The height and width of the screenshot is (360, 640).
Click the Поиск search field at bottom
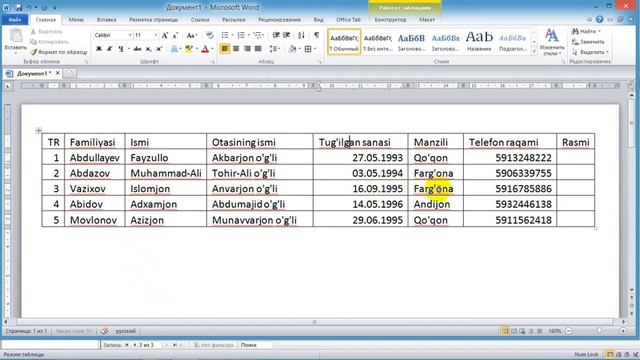[255, 345]
